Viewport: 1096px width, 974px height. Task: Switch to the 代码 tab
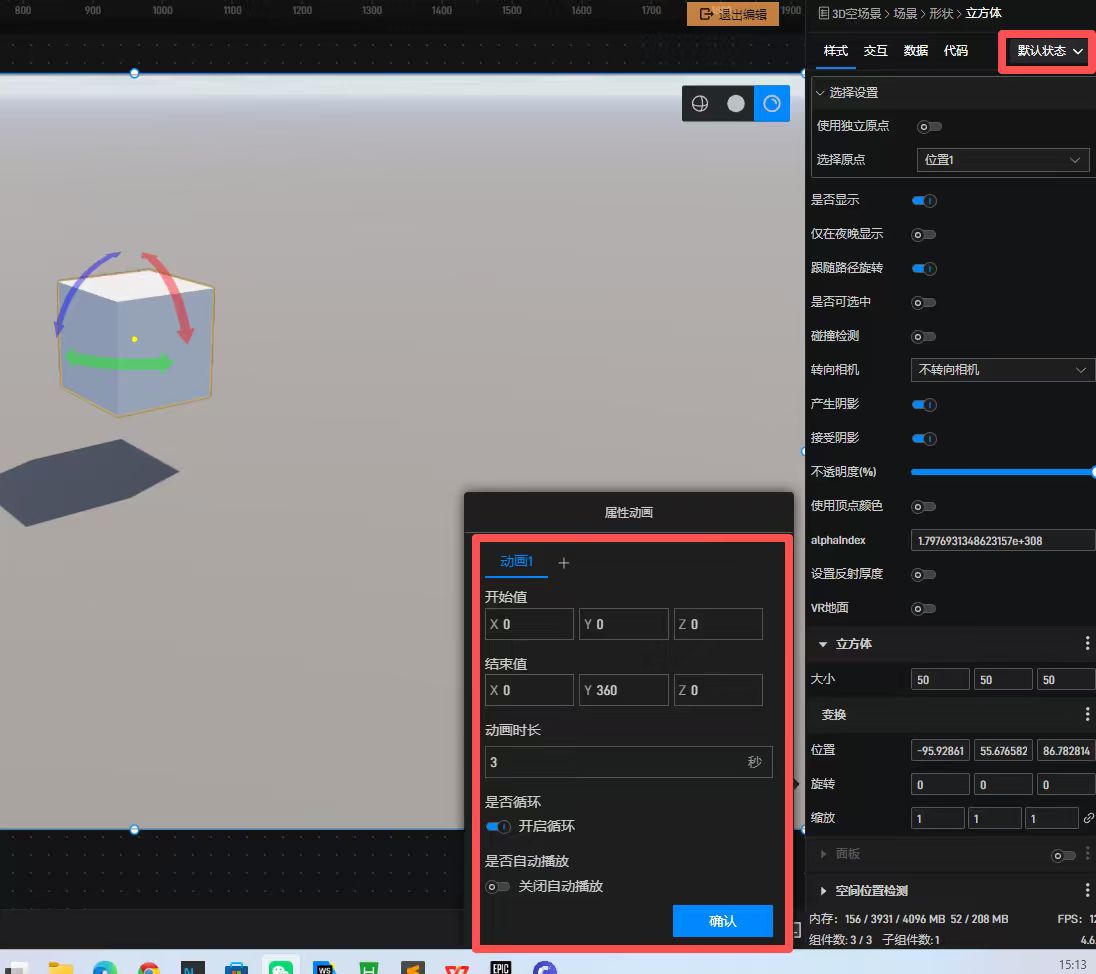955,51
